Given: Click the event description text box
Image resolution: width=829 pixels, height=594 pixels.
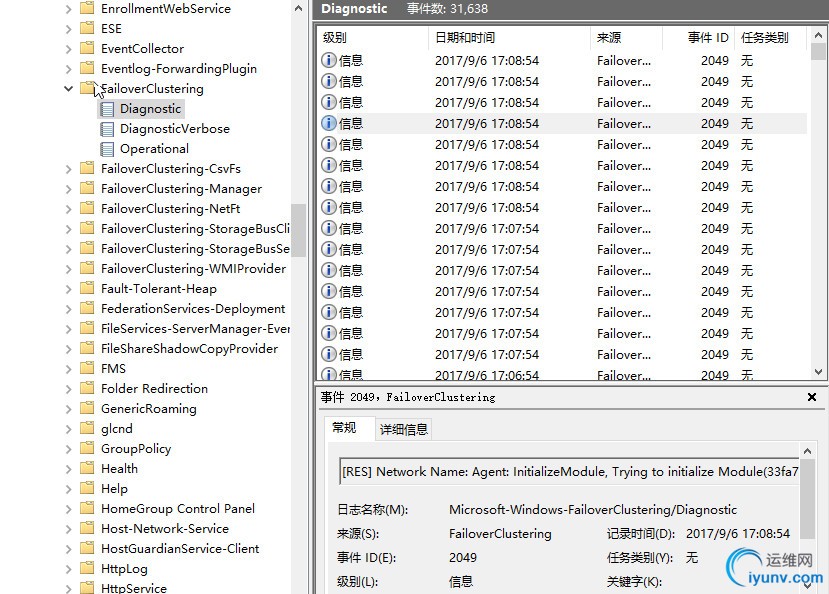Looking at the screenshot, I should tap(569, 472).
